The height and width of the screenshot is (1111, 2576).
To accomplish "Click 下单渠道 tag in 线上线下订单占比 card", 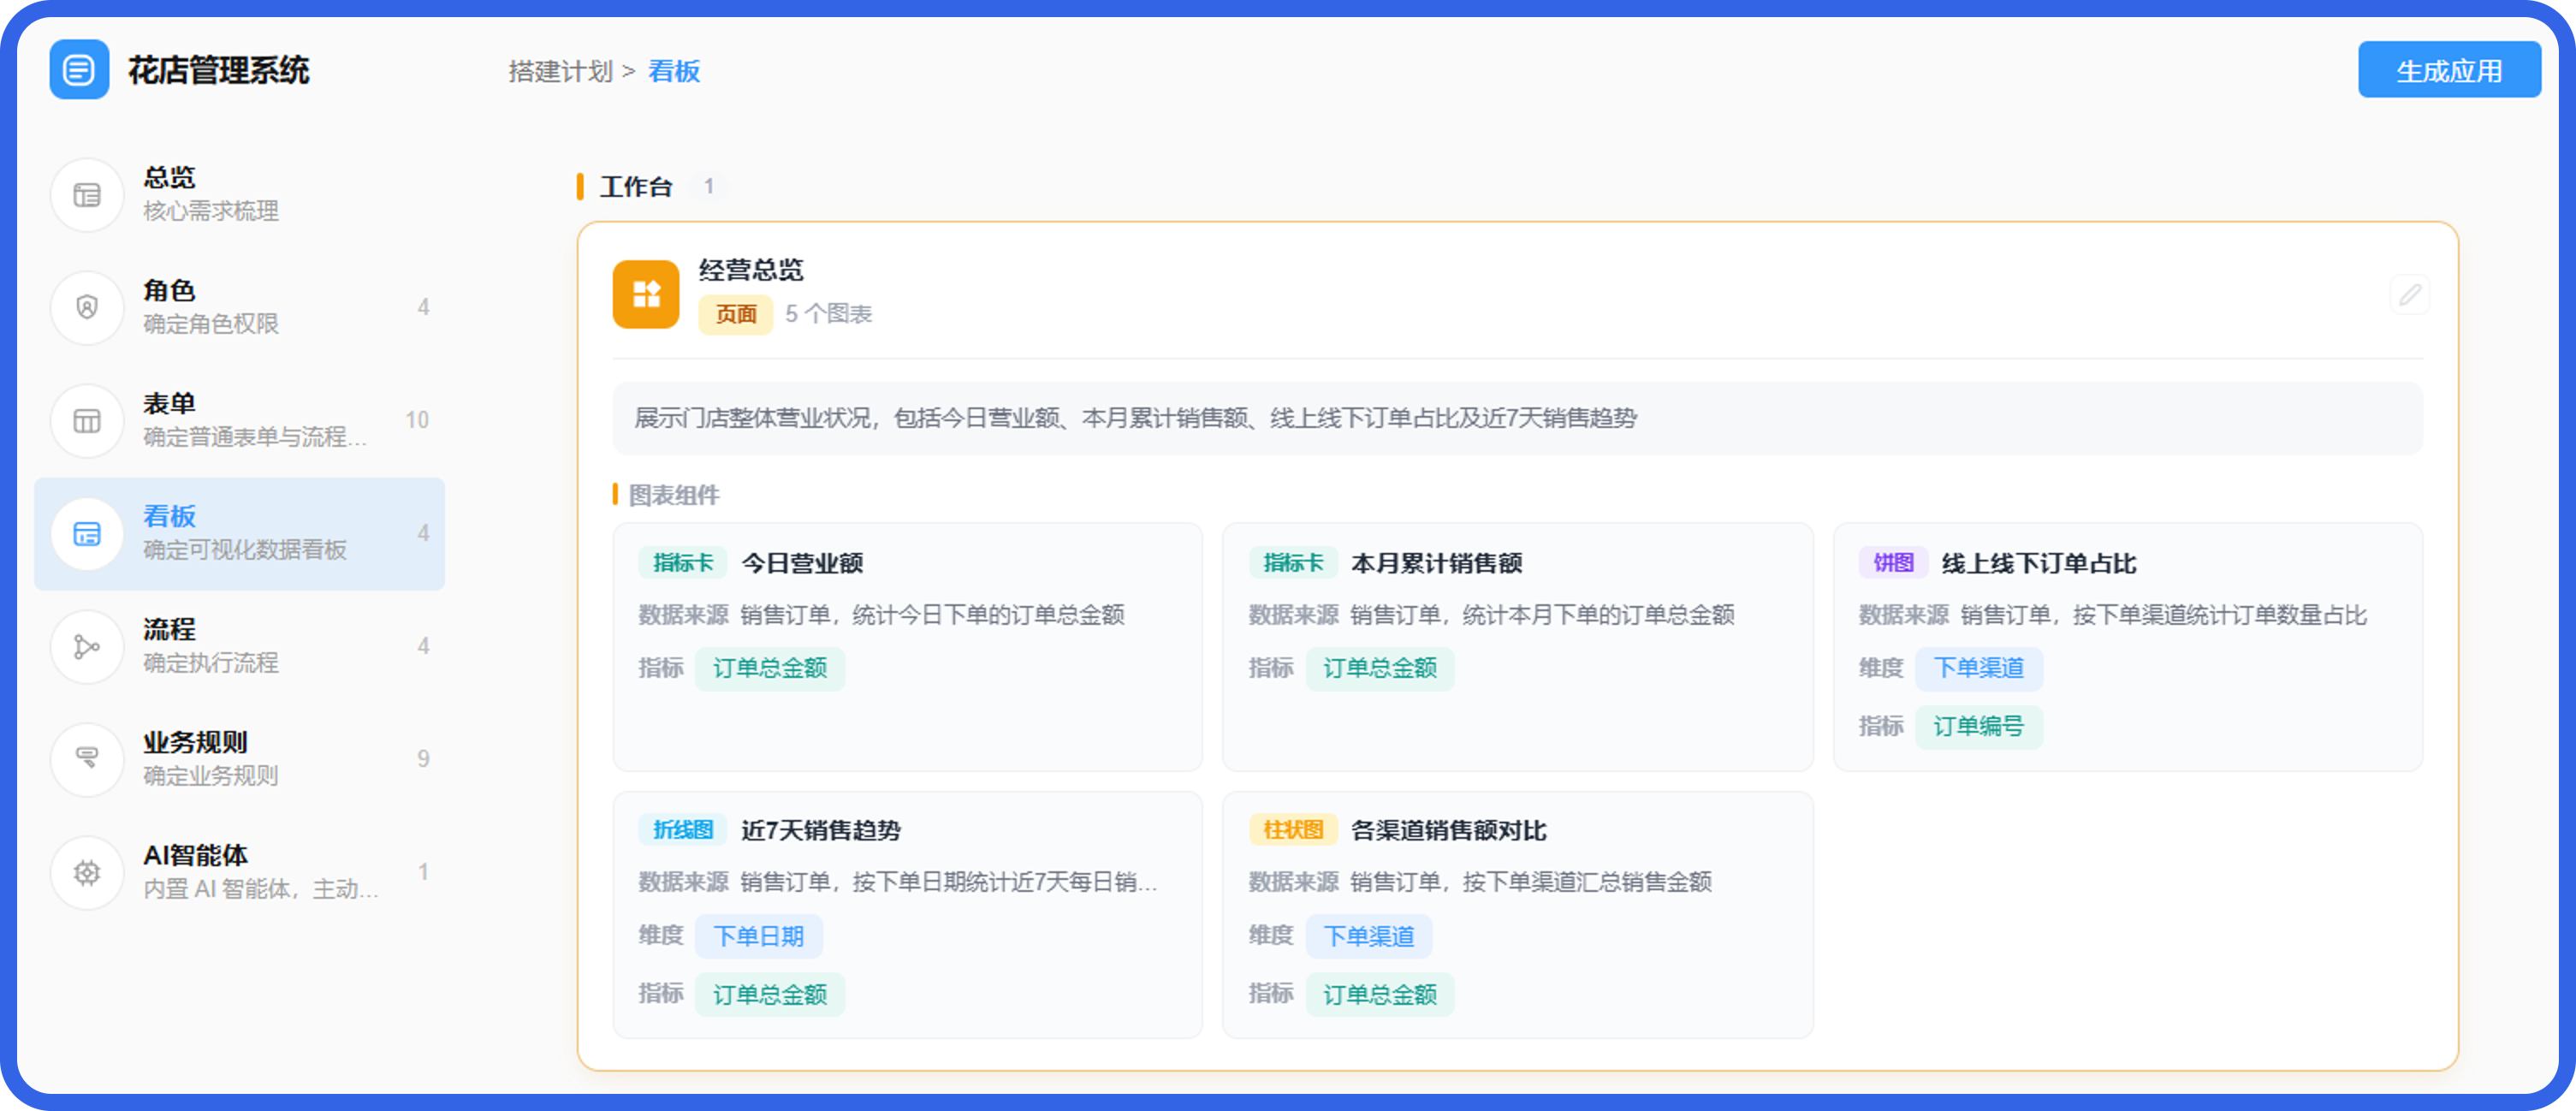I will pos(1978,668).
